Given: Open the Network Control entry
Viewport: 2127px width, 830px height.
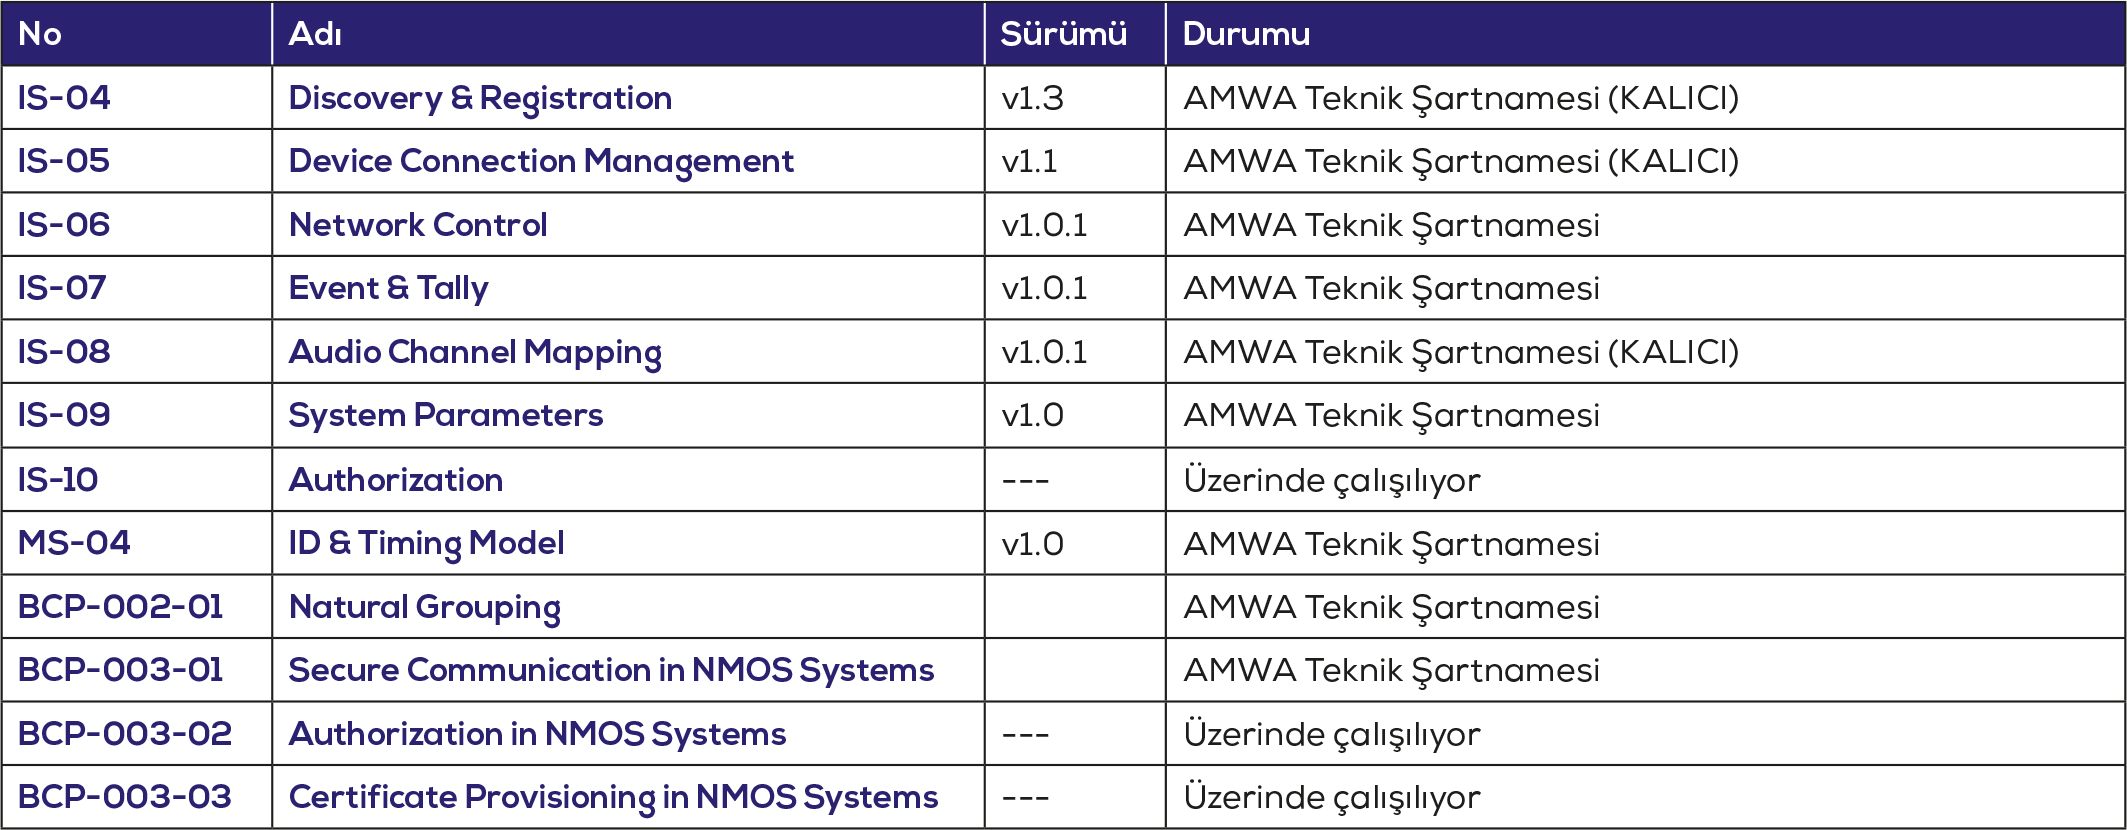Looking at the screenshot, I should pyautogui.click(x=418, y=225).
